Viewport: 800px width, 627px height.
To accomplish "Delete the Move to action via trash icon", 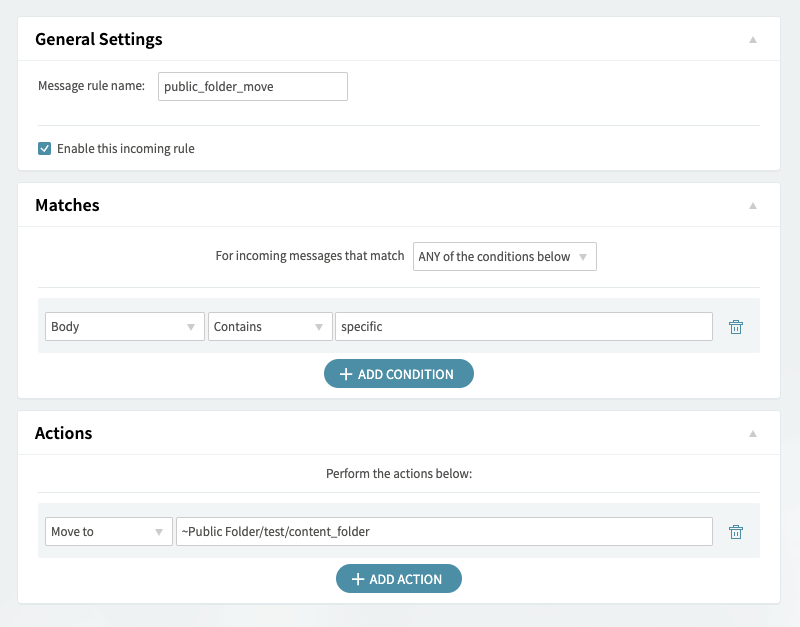I will click(x=736, y=531).
